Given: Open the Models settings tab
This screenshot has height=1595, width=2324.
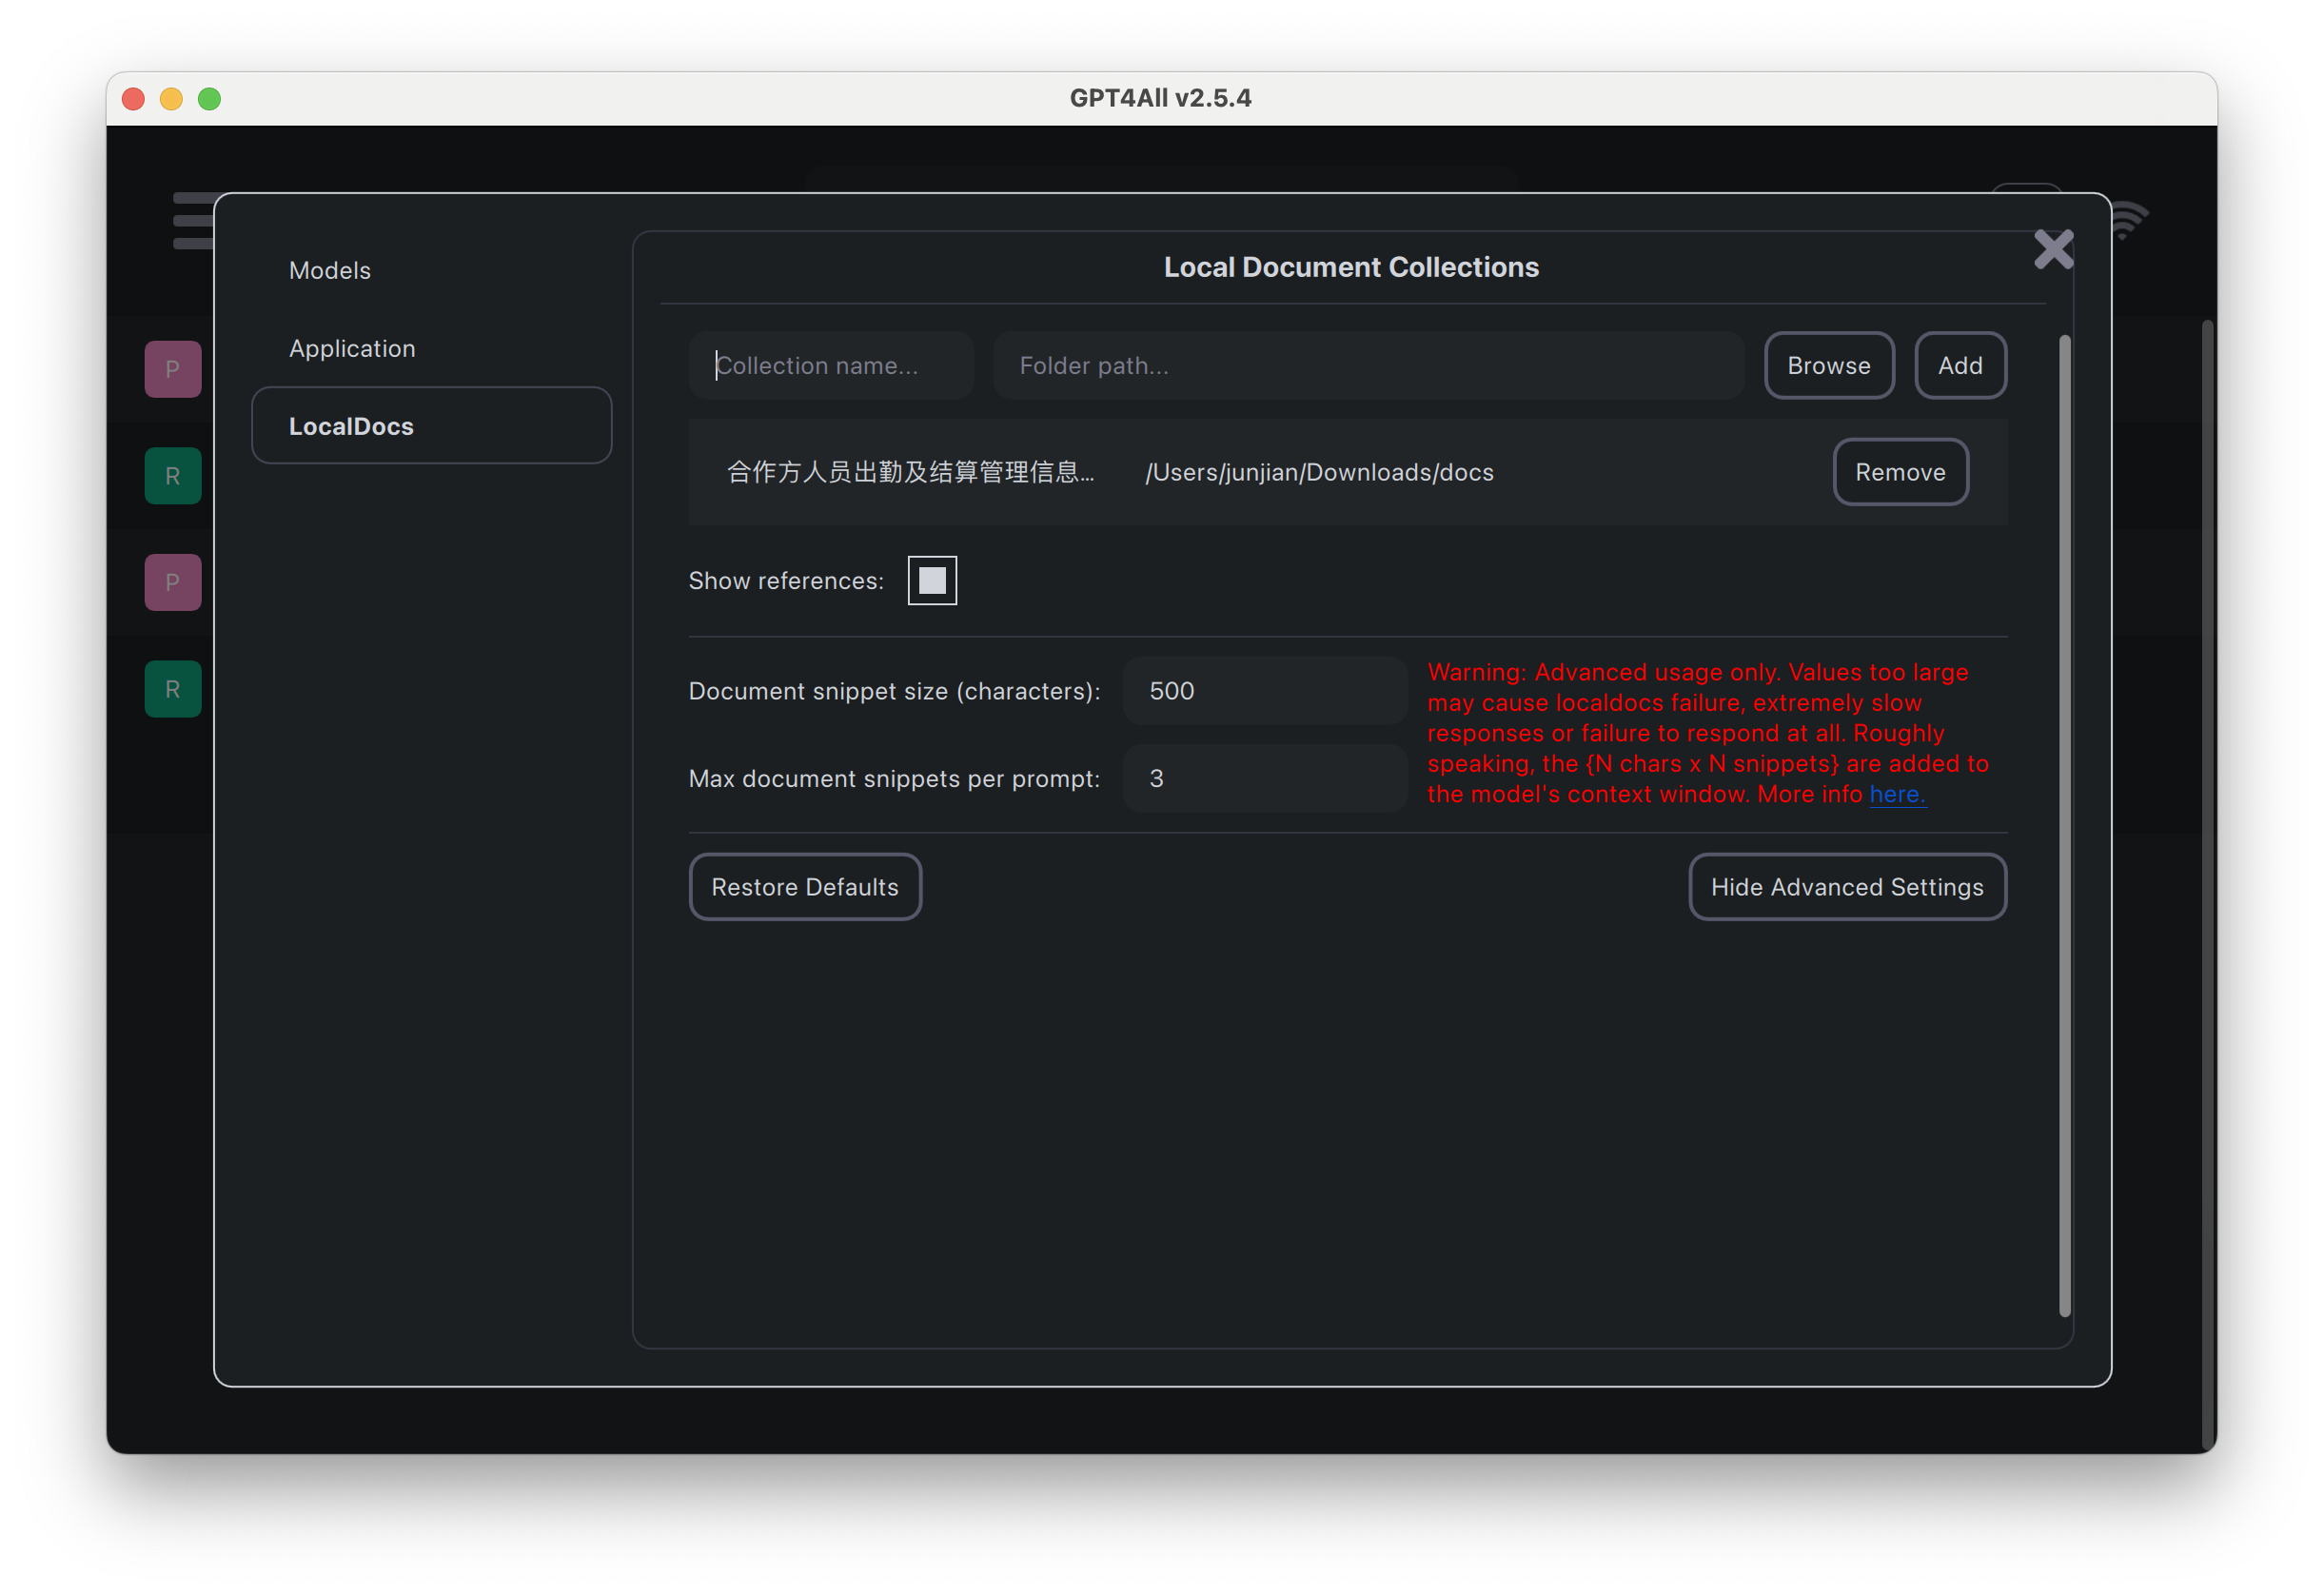Looking at the screenshot, I should coord(330,271).
